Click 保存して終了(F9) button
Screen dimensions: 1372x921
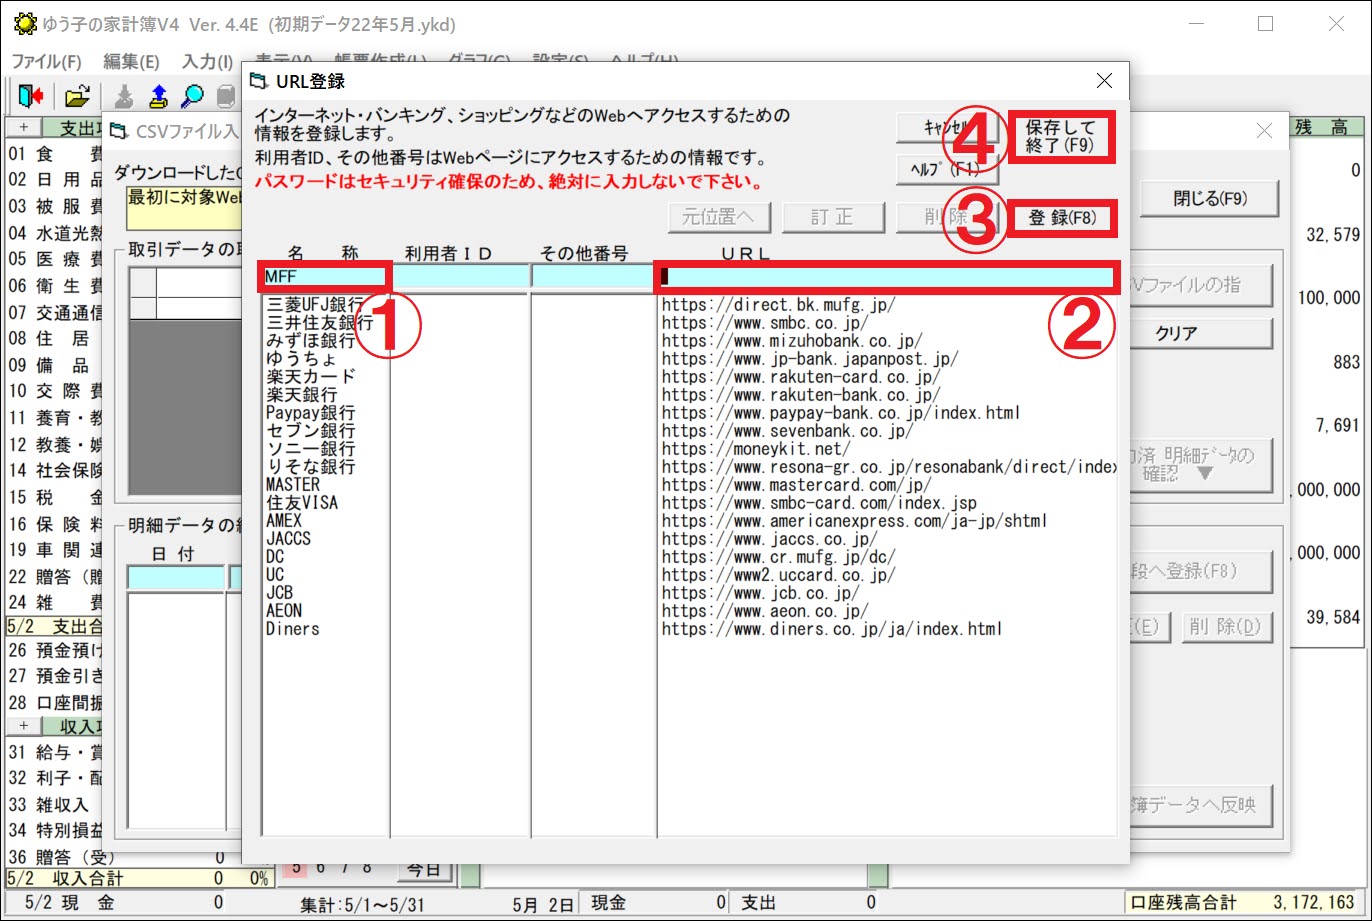click(x=1062, y=137)
